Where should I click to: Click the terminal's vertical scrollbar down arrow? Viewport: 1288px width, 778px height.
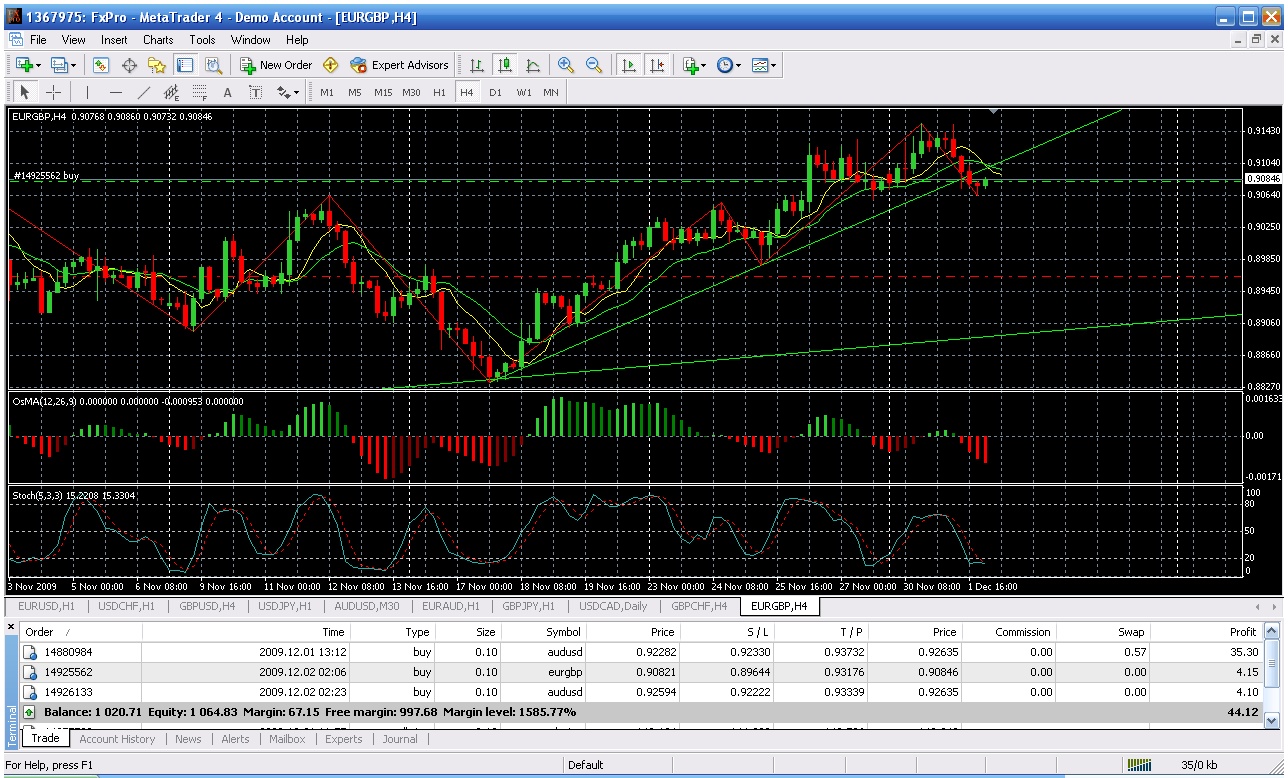pos(1271,719)
